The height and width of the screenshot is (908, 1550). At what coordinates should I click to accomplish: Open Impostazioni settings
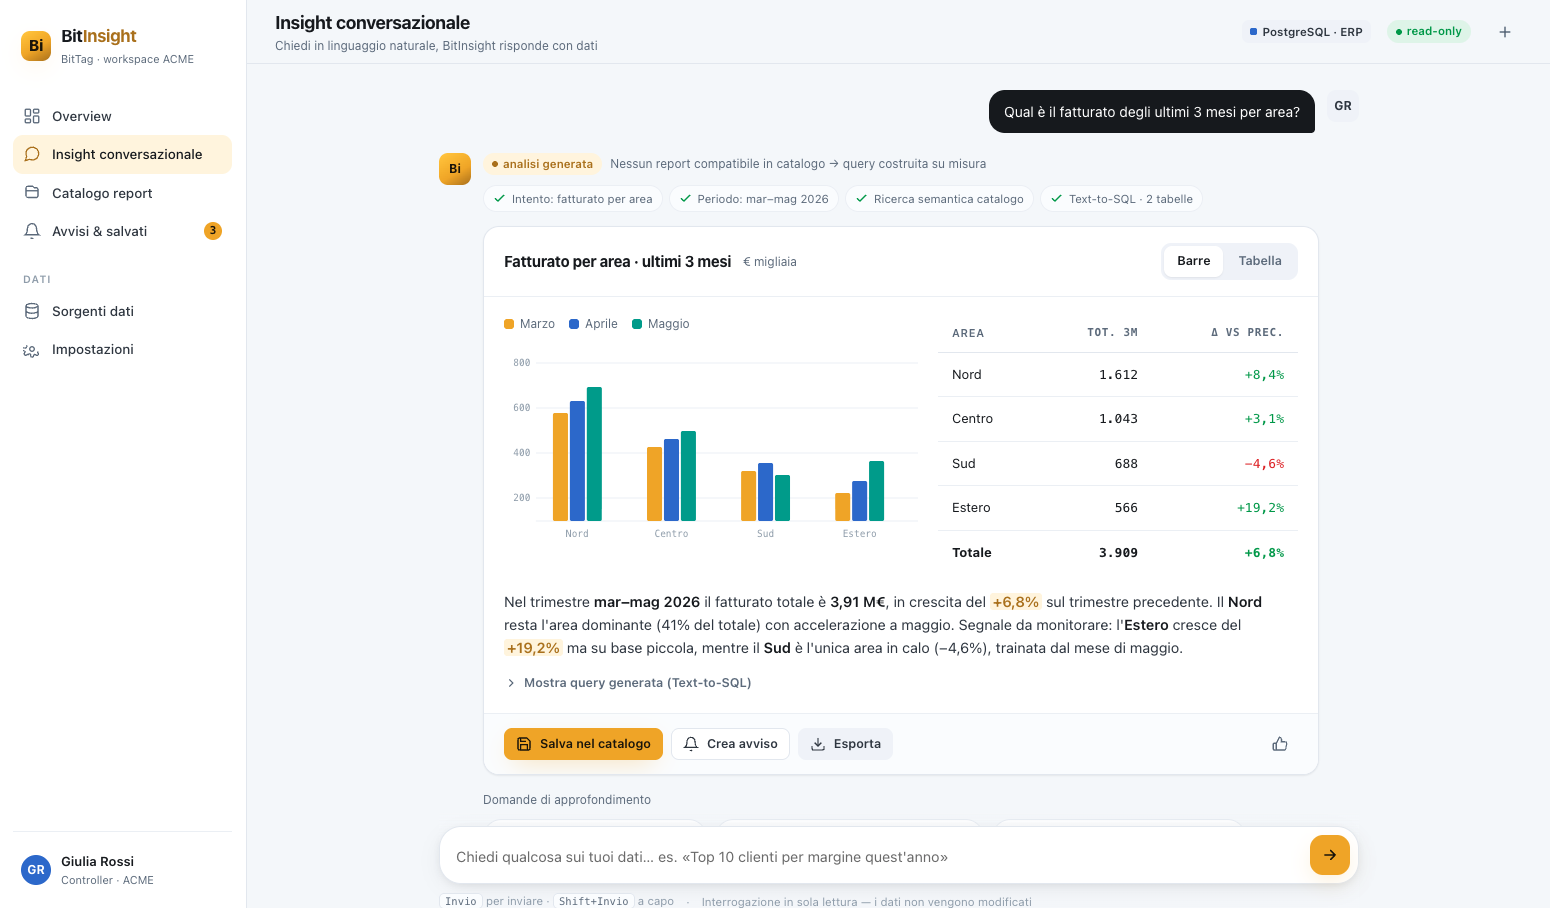[122, 349]
